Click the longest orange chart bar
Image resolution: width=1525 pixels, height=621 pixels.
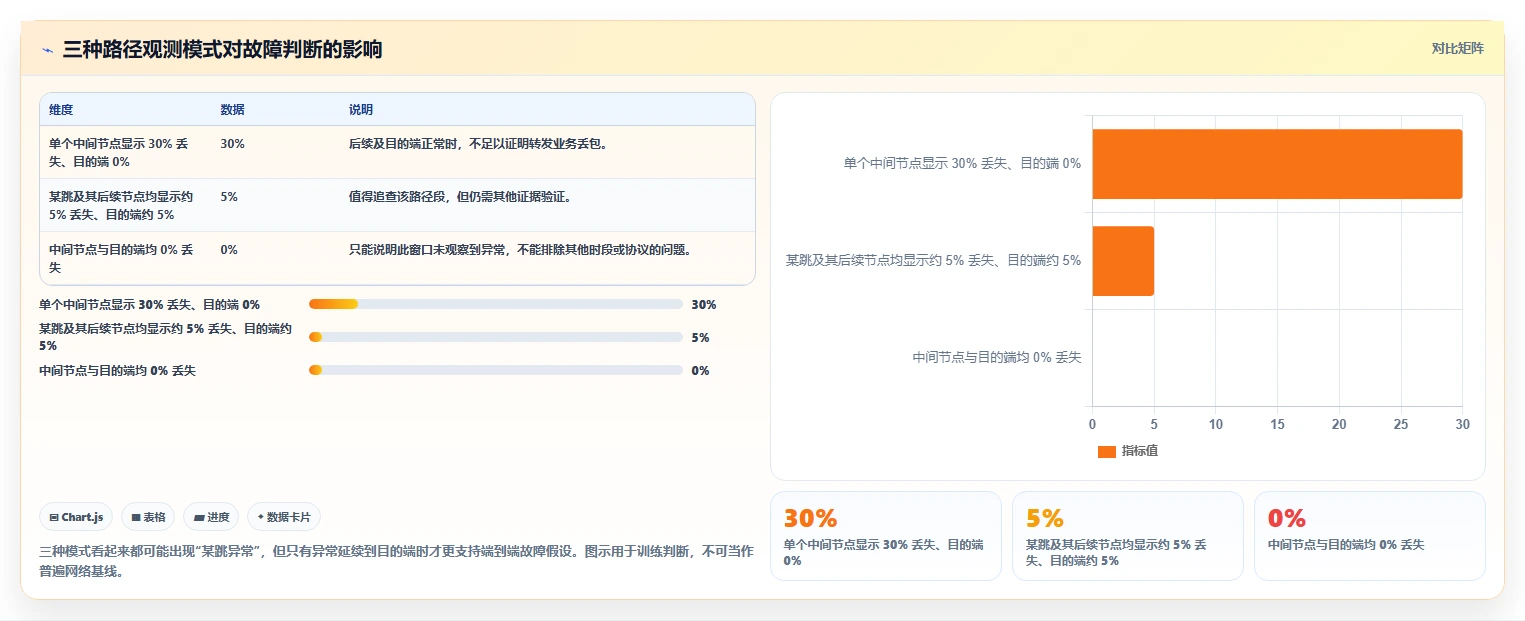click(x=1277, y=164)
